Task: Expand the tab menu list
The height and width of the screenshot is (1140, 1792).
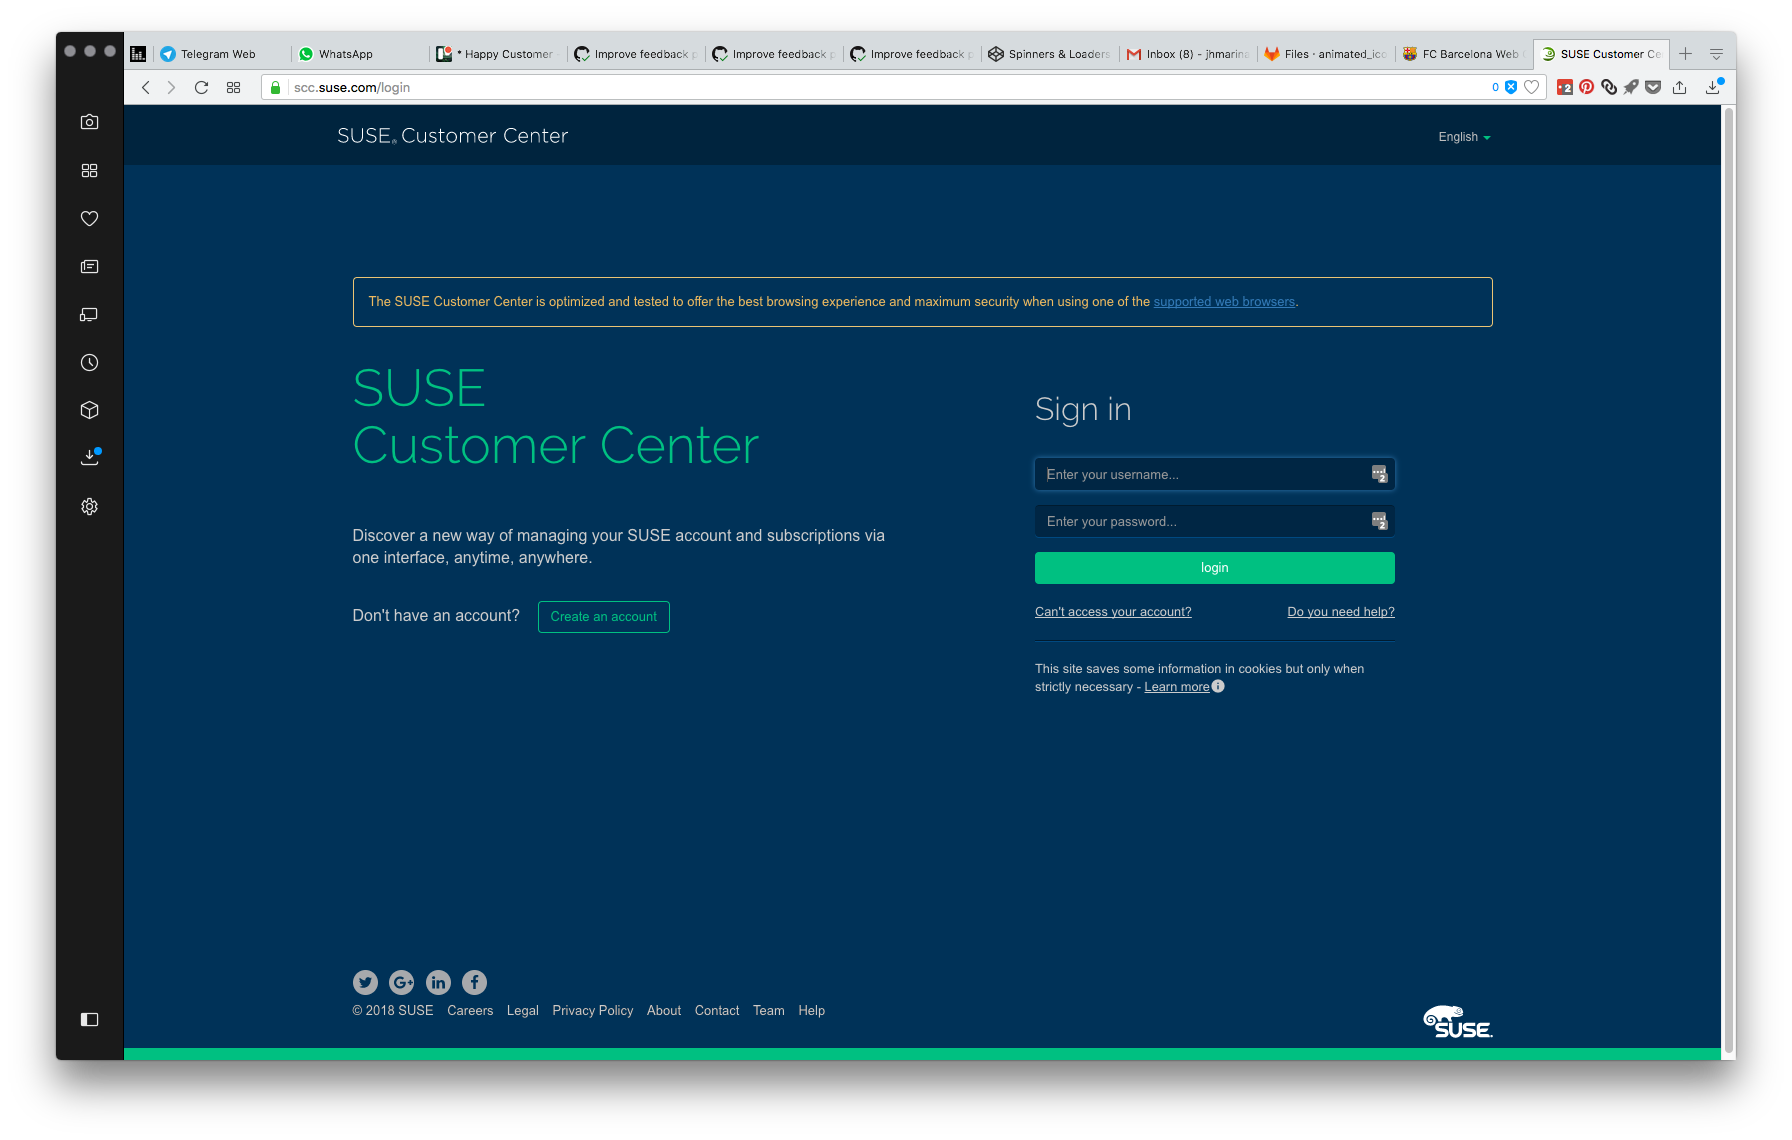Action: [1716, 54]
